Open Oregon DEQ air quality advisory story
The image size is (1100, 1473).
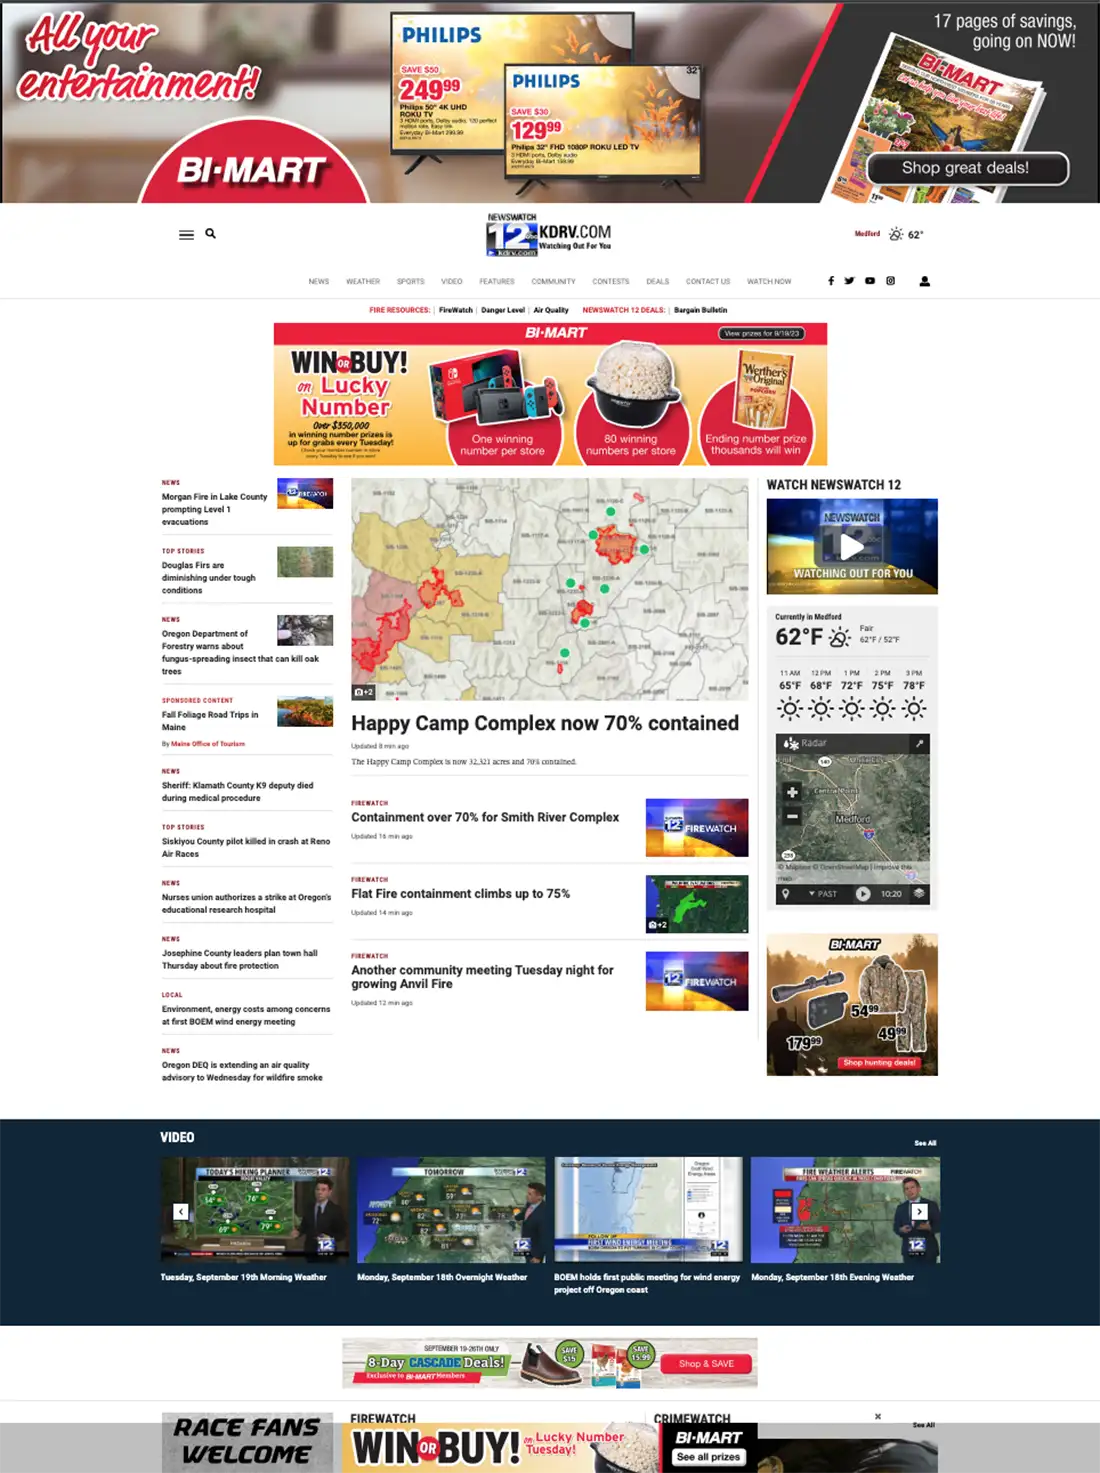[242, 1072]
